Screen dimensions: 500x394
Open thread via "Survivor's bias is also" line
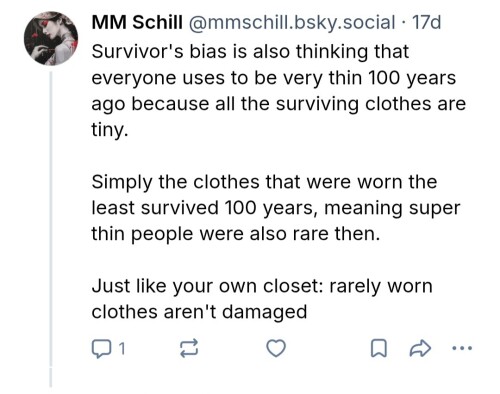click(x=250, y=52)
